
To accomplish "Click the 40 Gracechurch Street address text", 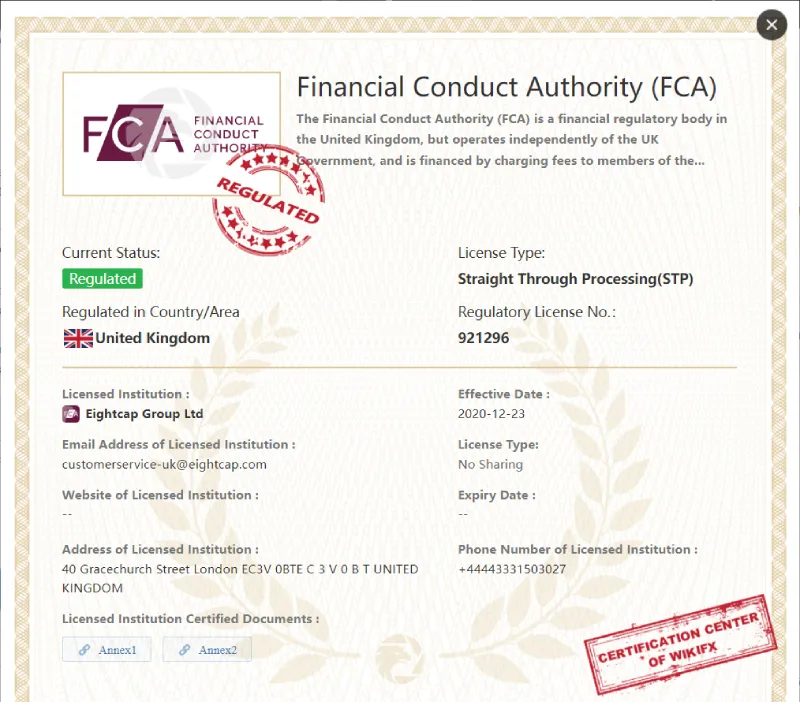I will (240, 579).
